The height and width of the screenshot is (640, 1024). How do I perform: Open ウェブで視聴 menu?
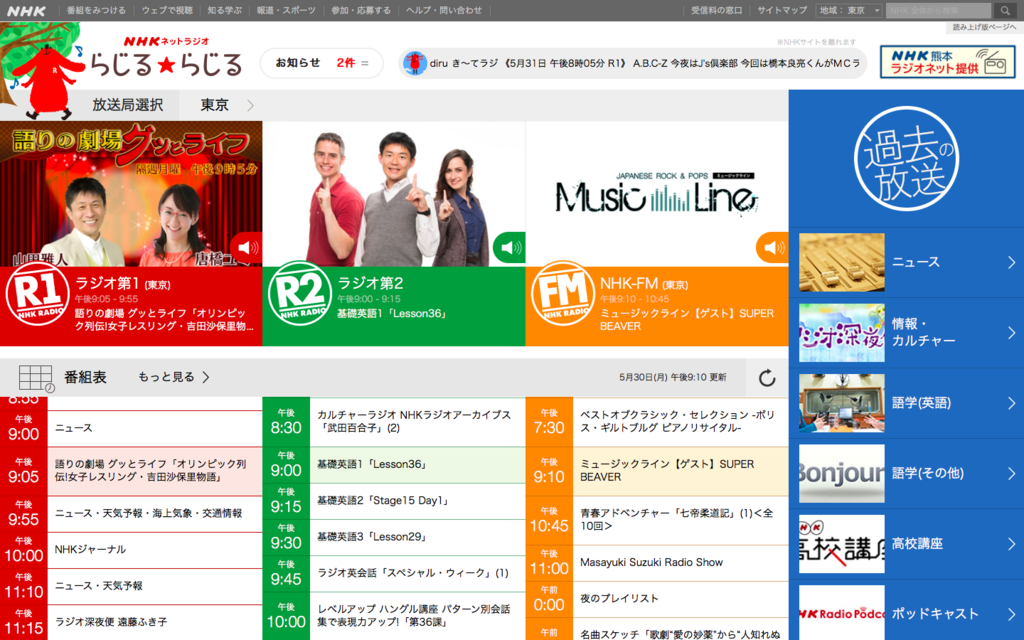(167, 10)
